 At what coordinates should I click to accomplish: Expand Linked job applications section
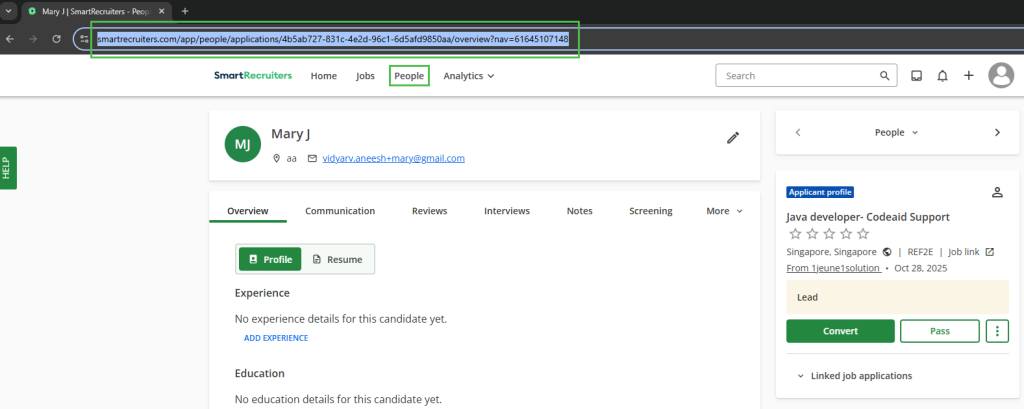click(x=854, y=376)
